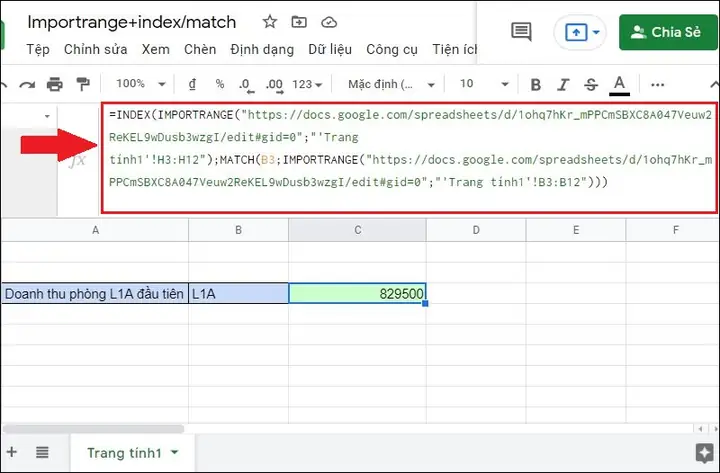This screenshot has height=473, width=720.
Task: Add a new sheet with plus icon
Action: 12,453
